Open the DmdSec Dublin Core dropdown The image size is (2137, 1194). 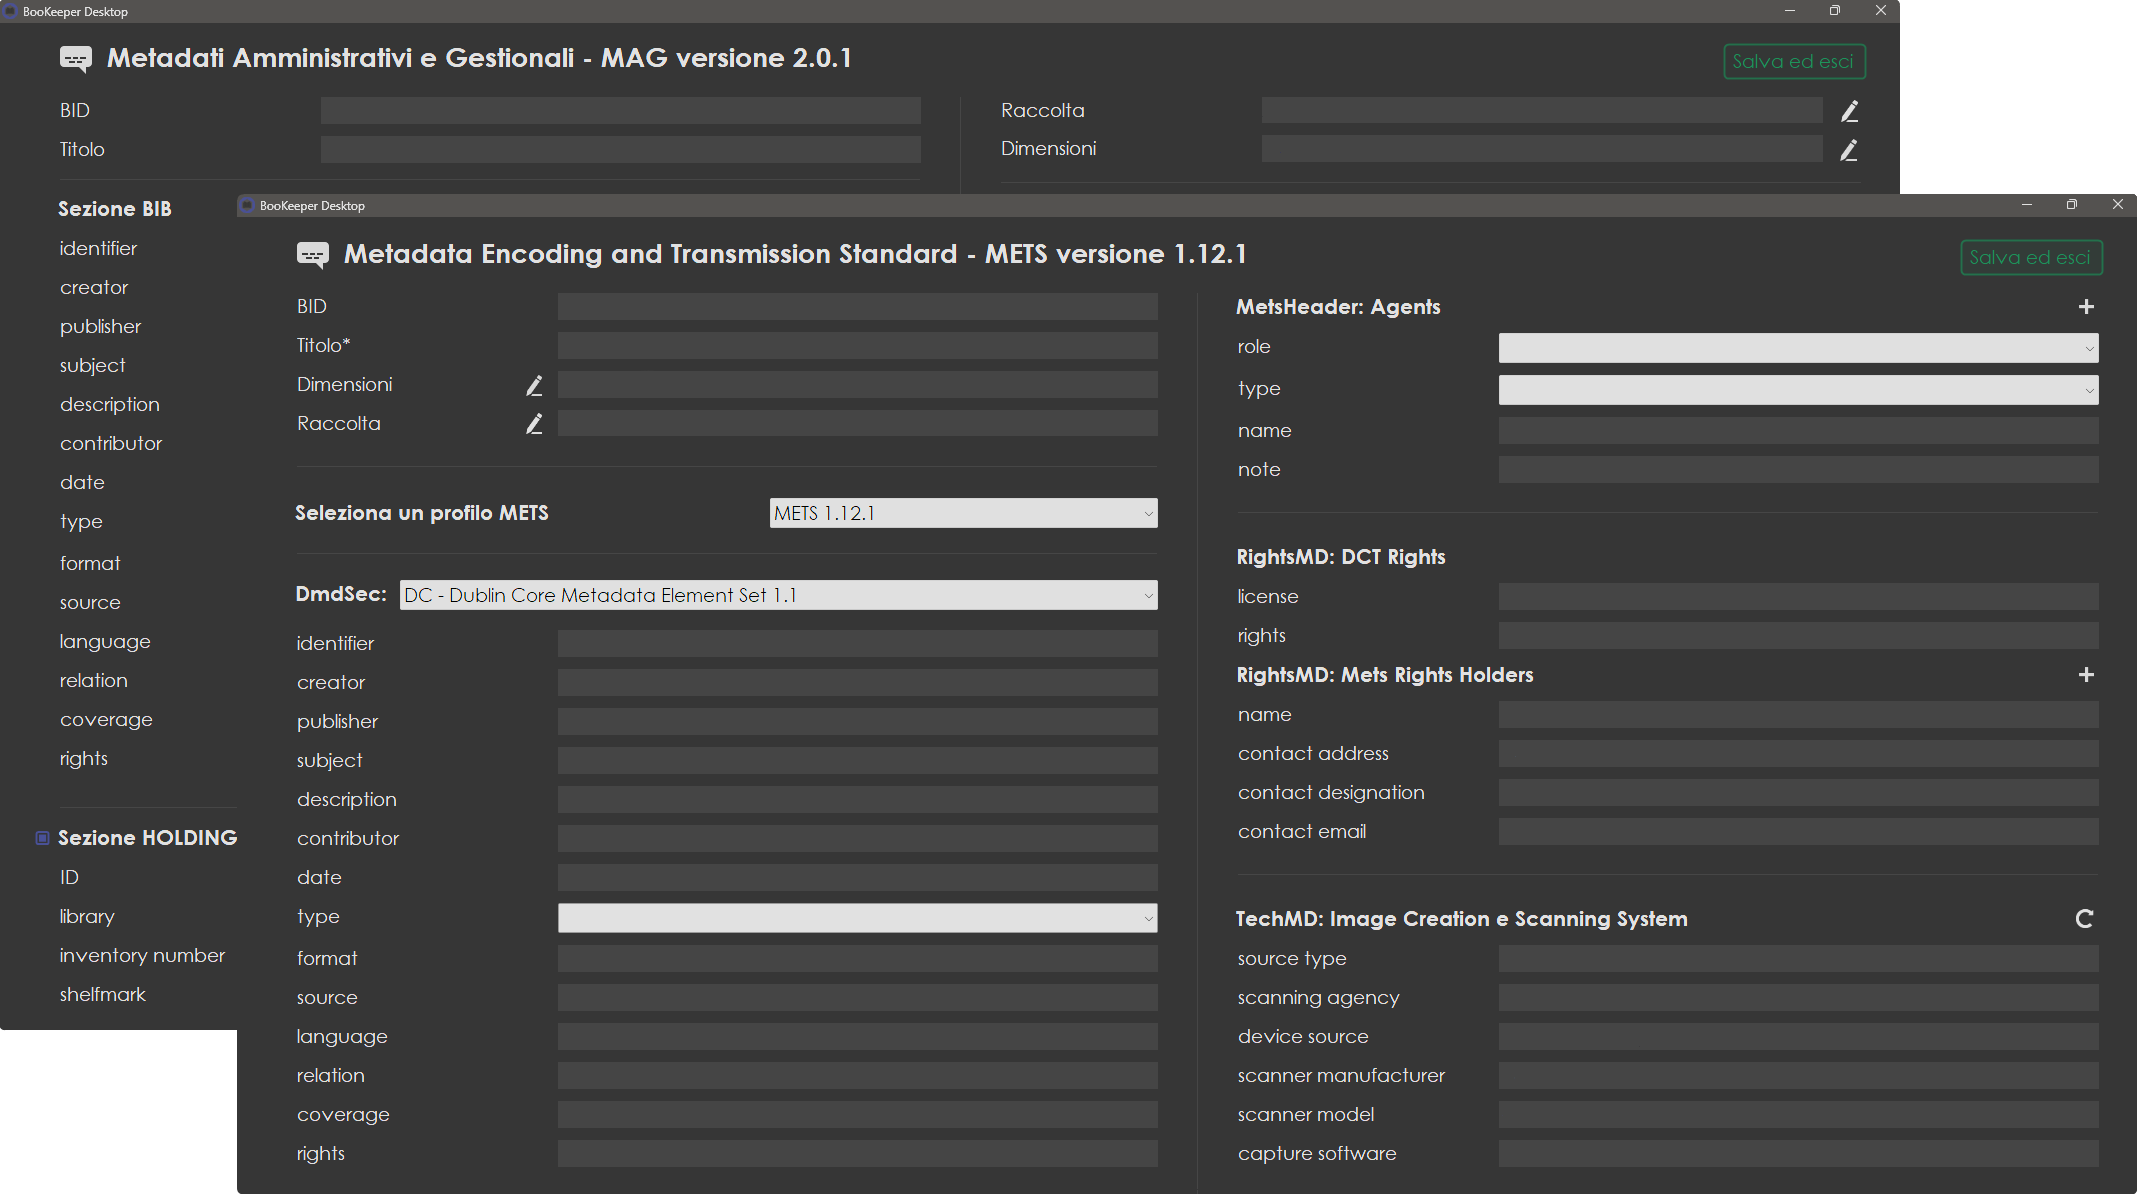[x=778, y=595]
